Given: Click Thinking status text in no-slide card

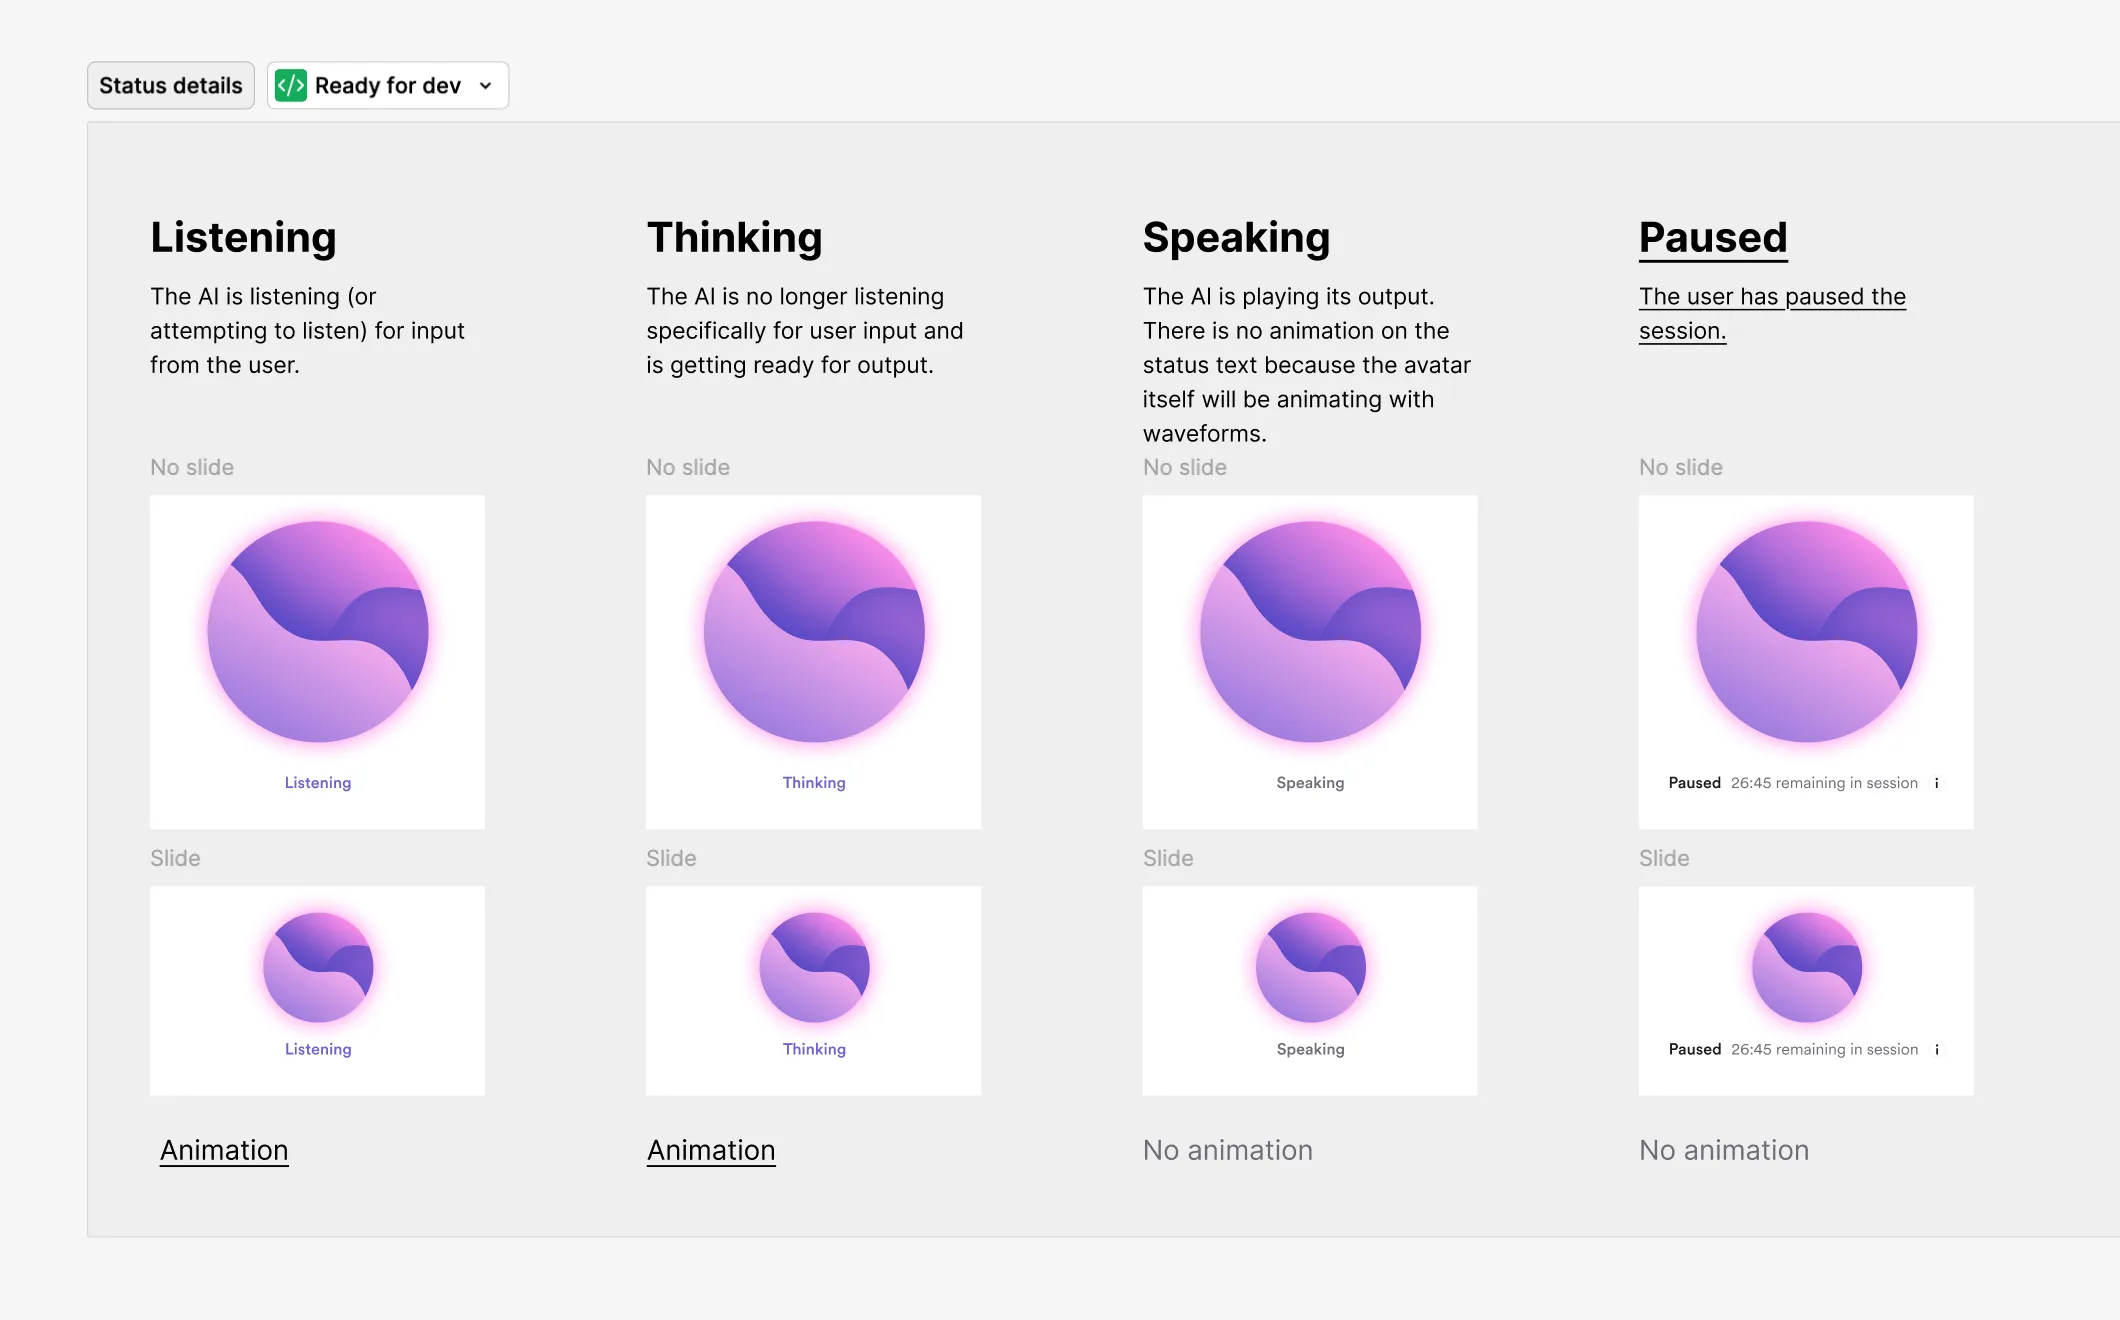Looking at the screenshot, I should [814, 783].
